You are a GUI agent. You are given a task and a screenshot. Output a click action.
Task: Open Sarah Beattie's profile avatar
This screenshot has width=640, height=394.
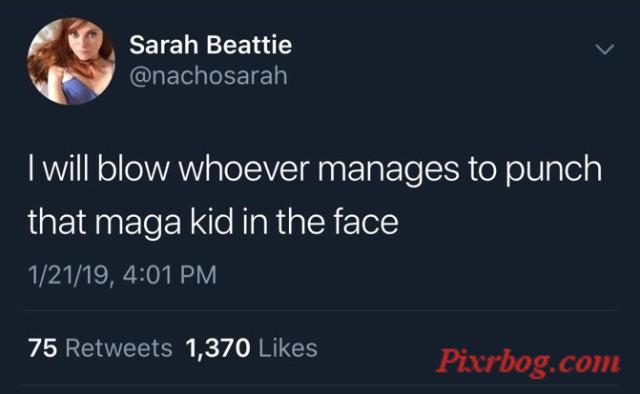tap(71, 61)
